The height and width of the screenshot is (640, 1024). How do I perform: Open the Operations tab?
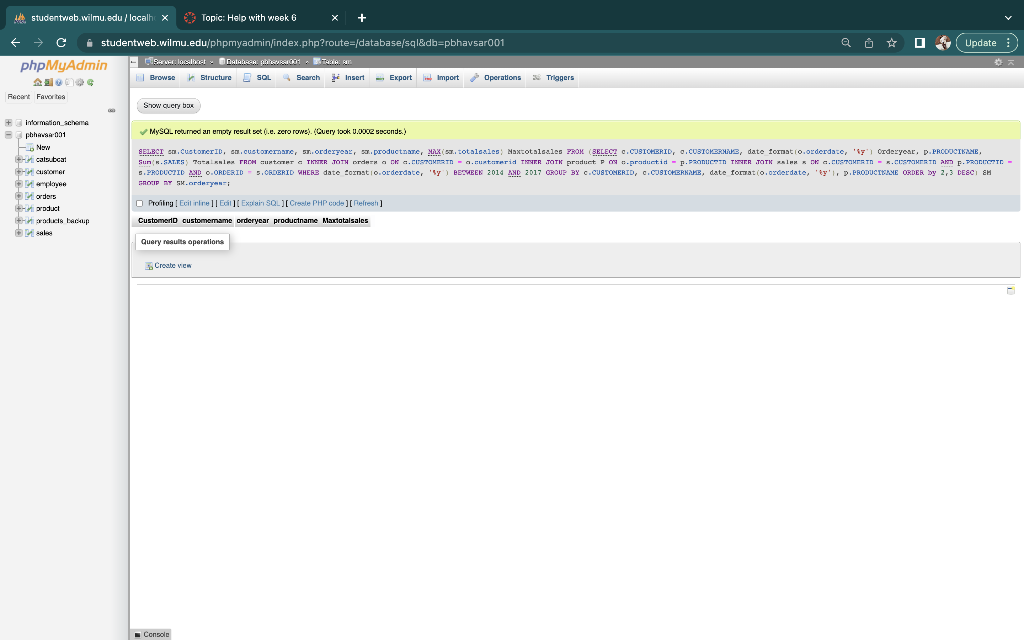[495, 78]
